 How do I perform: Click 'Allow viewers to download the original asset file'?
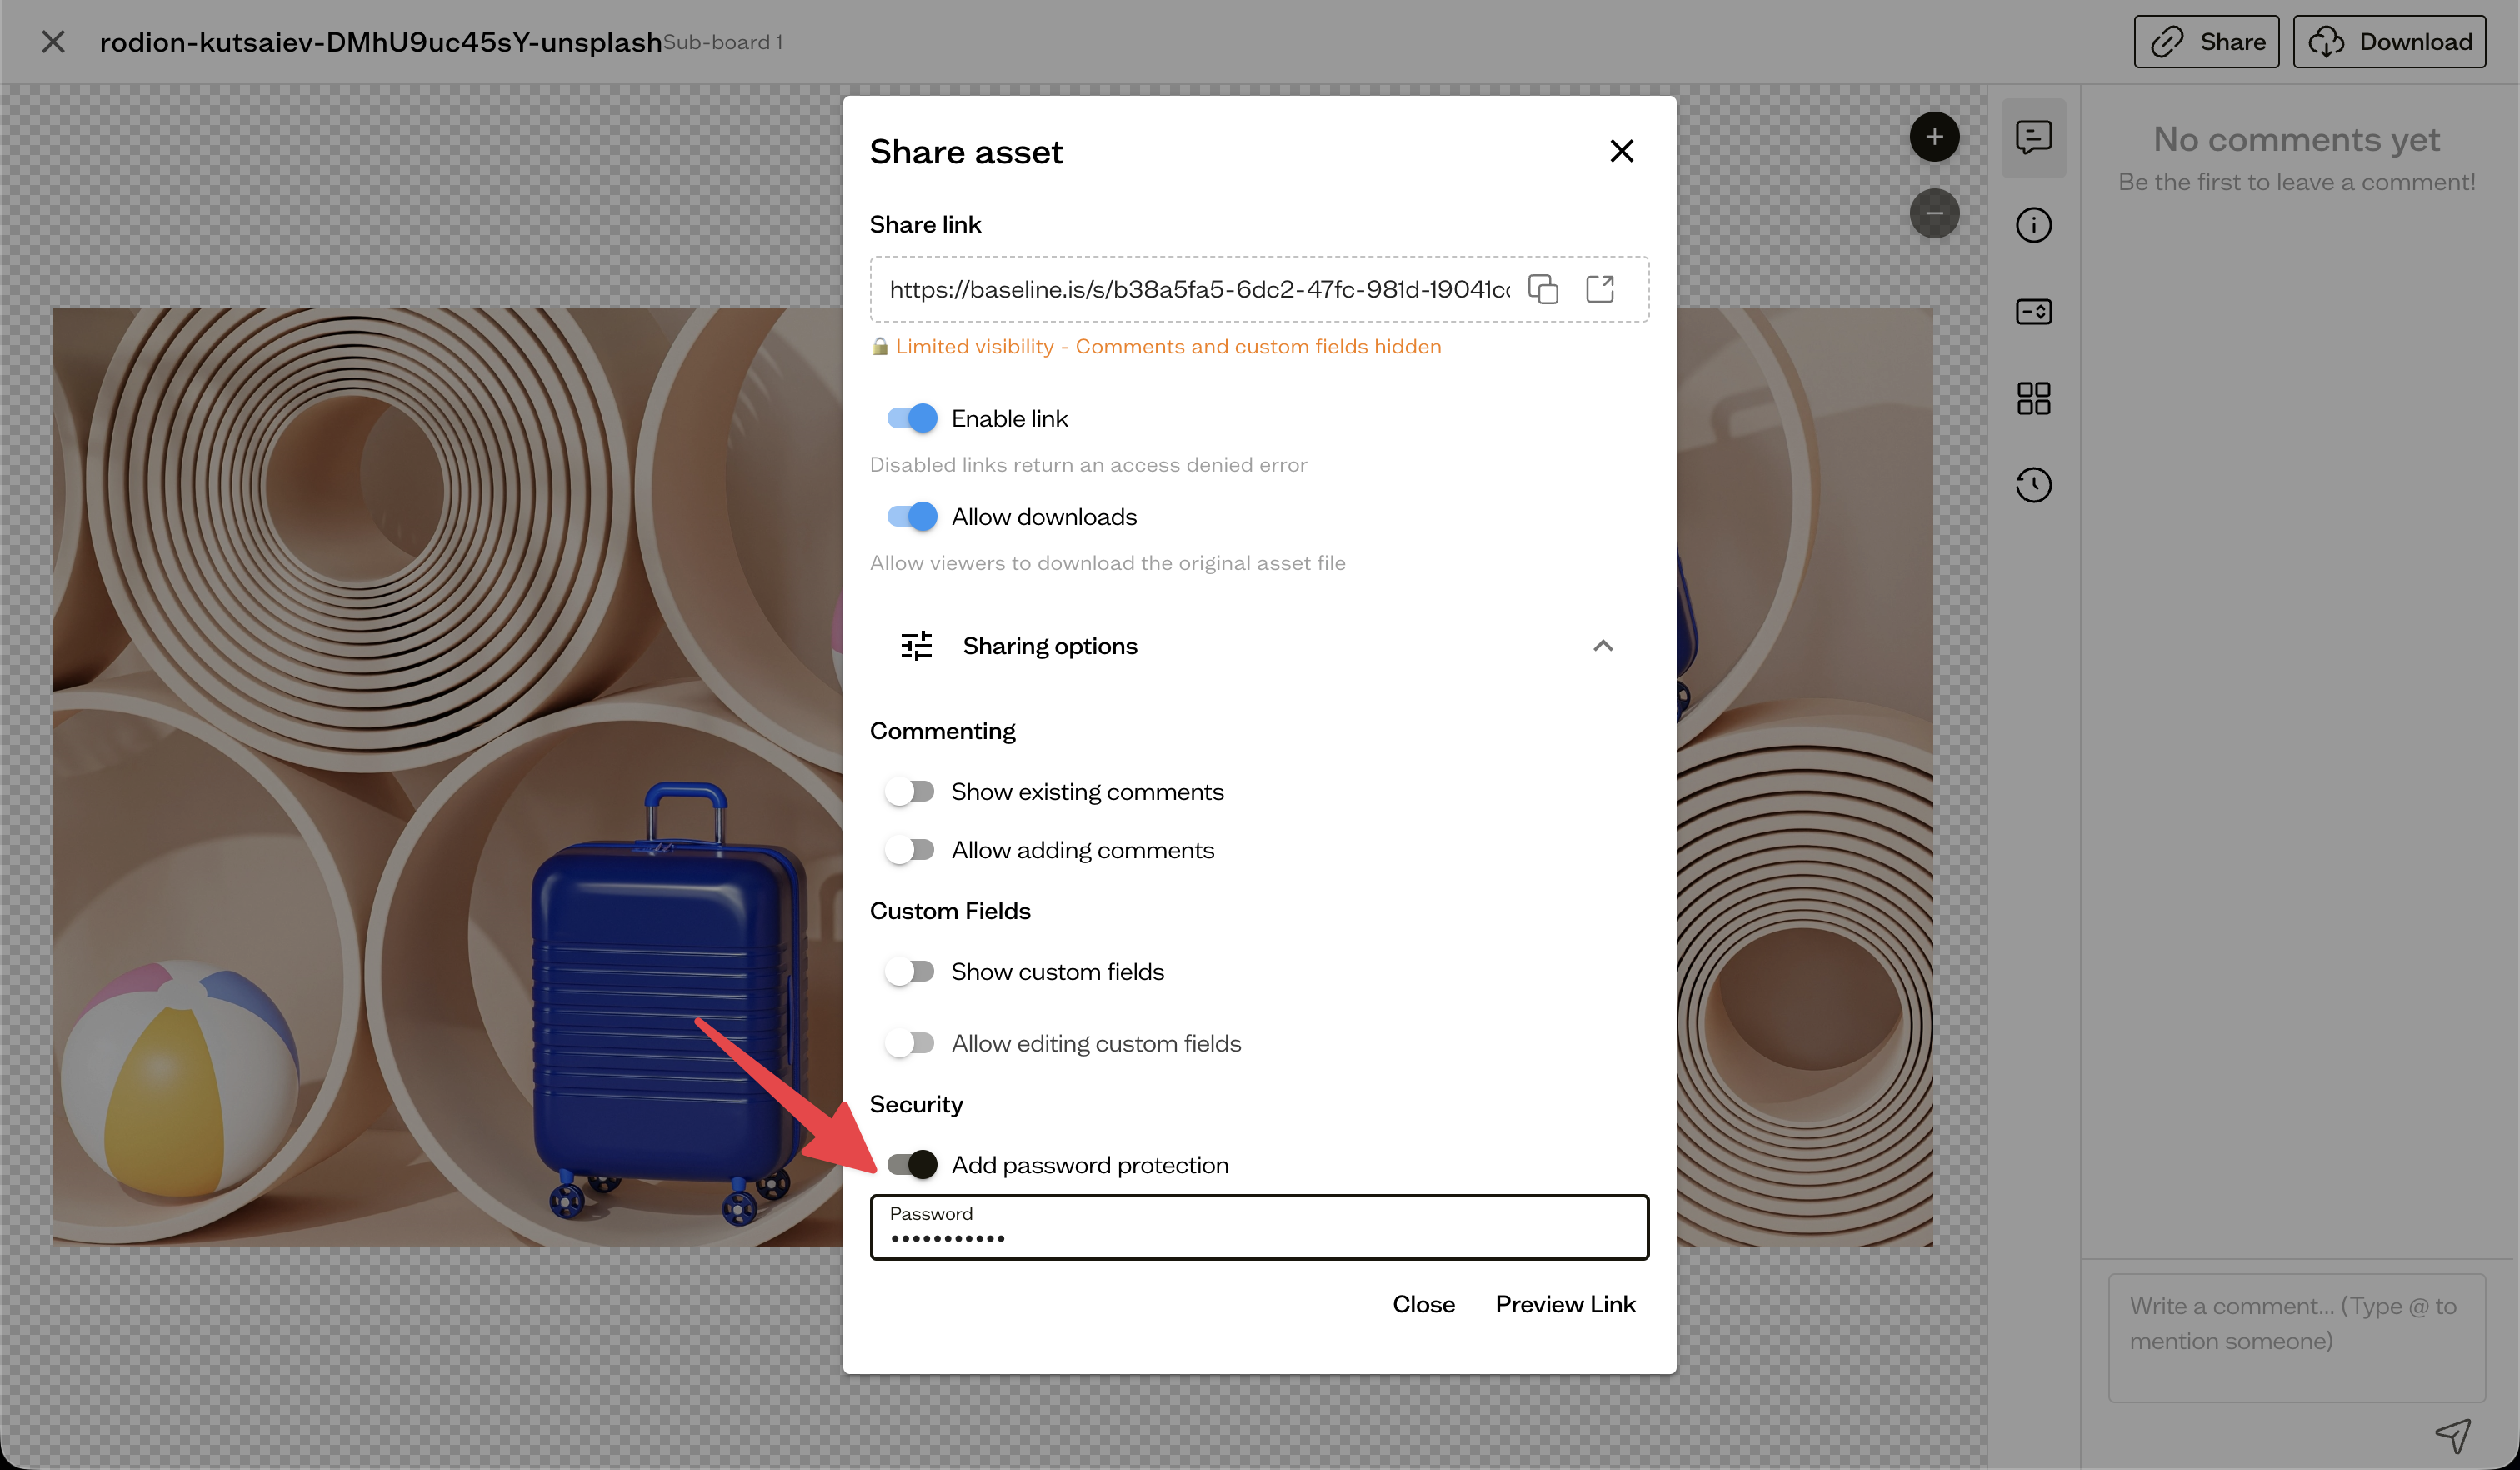click(x=1107, y=563)
